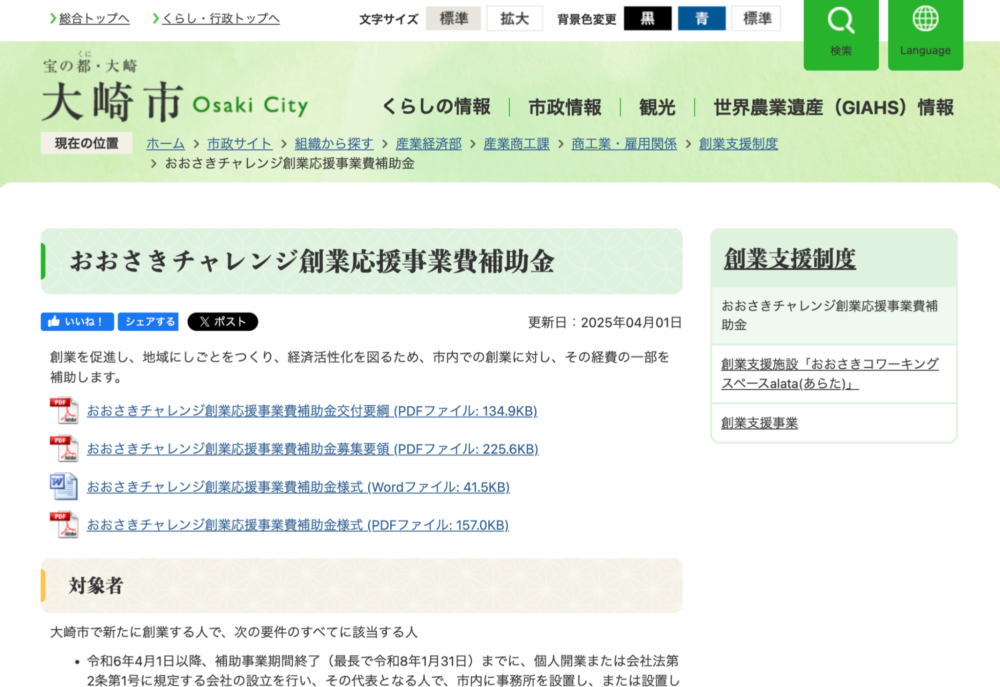
Task: Switch background color to 青
Action: coord(702,18)
